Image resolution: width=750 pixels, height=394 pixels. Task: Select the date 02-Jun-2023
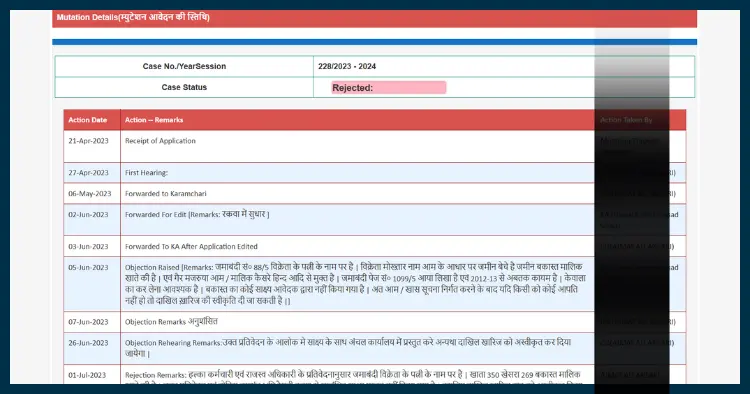pos(88,215)
